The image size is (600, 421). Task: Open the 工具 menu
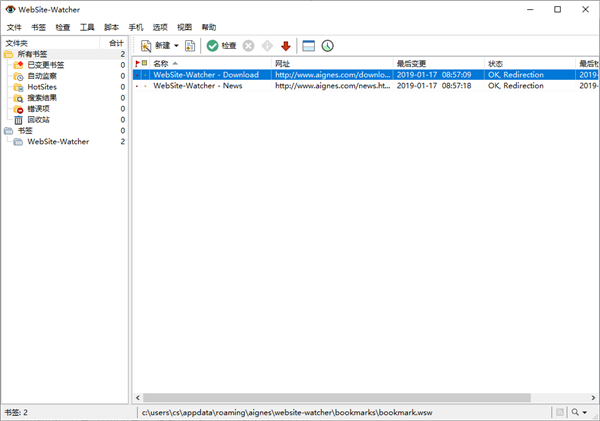[87, 27]
